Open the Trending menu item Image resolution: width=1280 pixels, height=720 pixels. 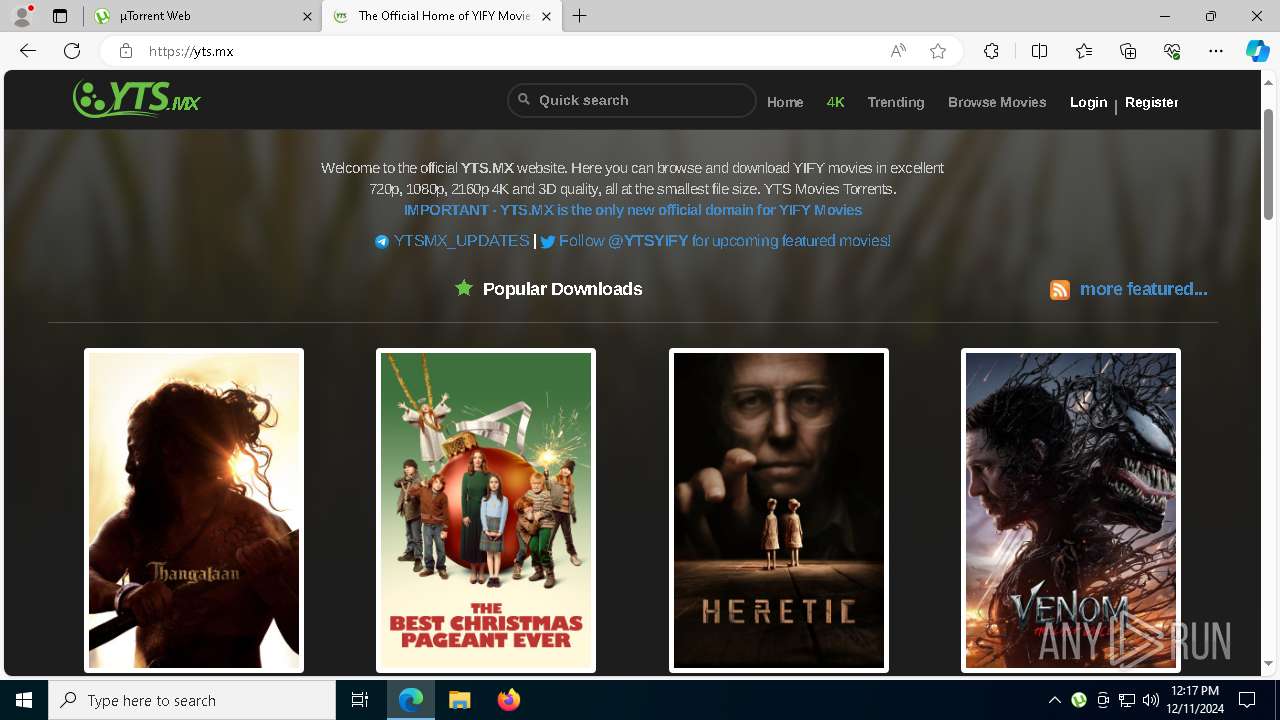tap(896, 102)
